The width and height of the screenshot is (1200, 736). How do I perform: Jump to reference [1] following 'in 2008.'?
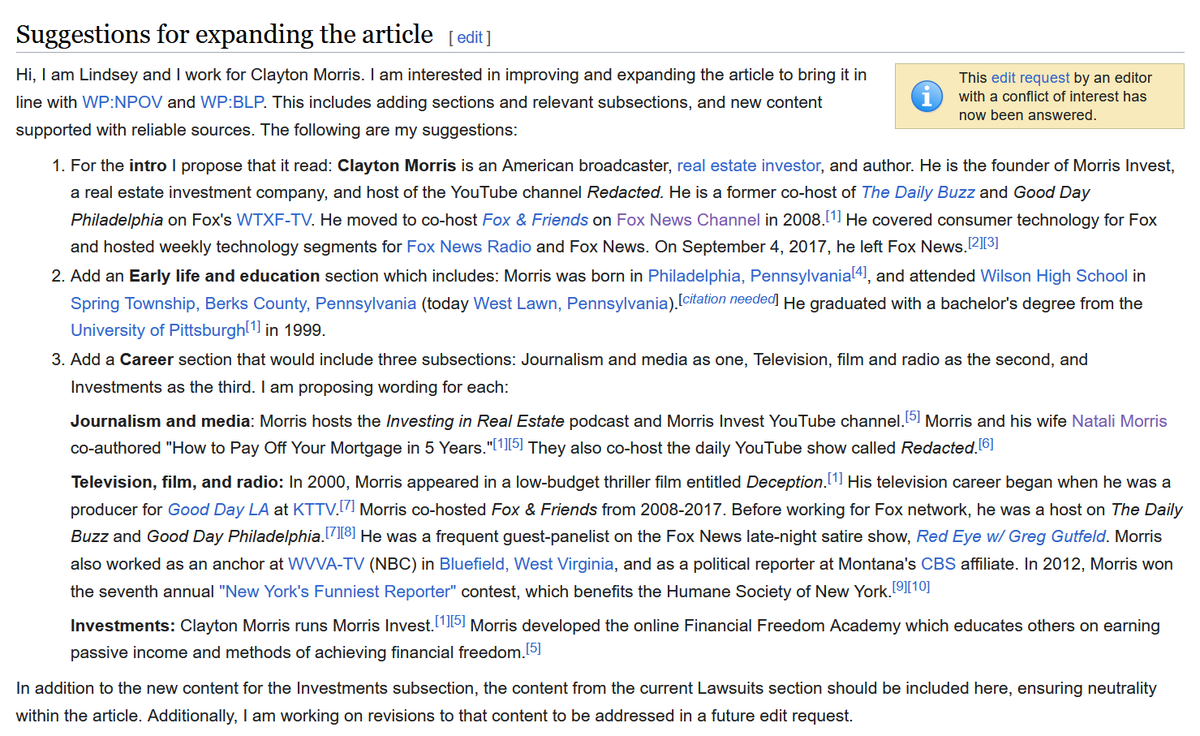click(x=833, y=214)
